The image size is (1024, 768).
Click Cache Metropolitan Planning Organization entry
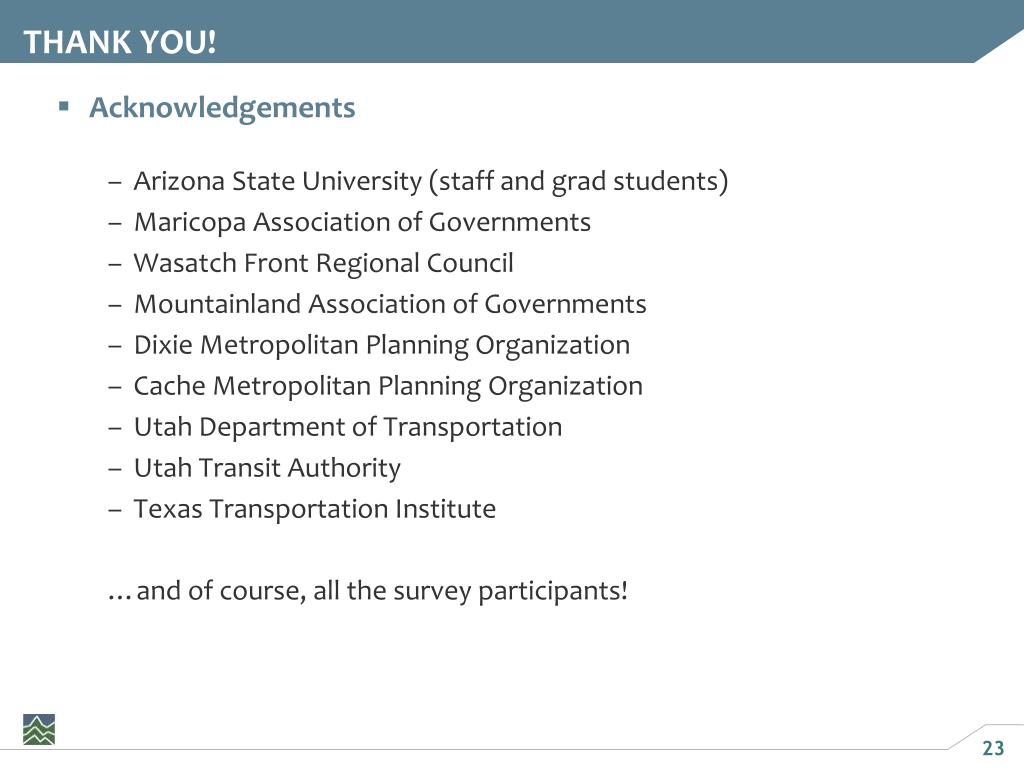[388, 387]
